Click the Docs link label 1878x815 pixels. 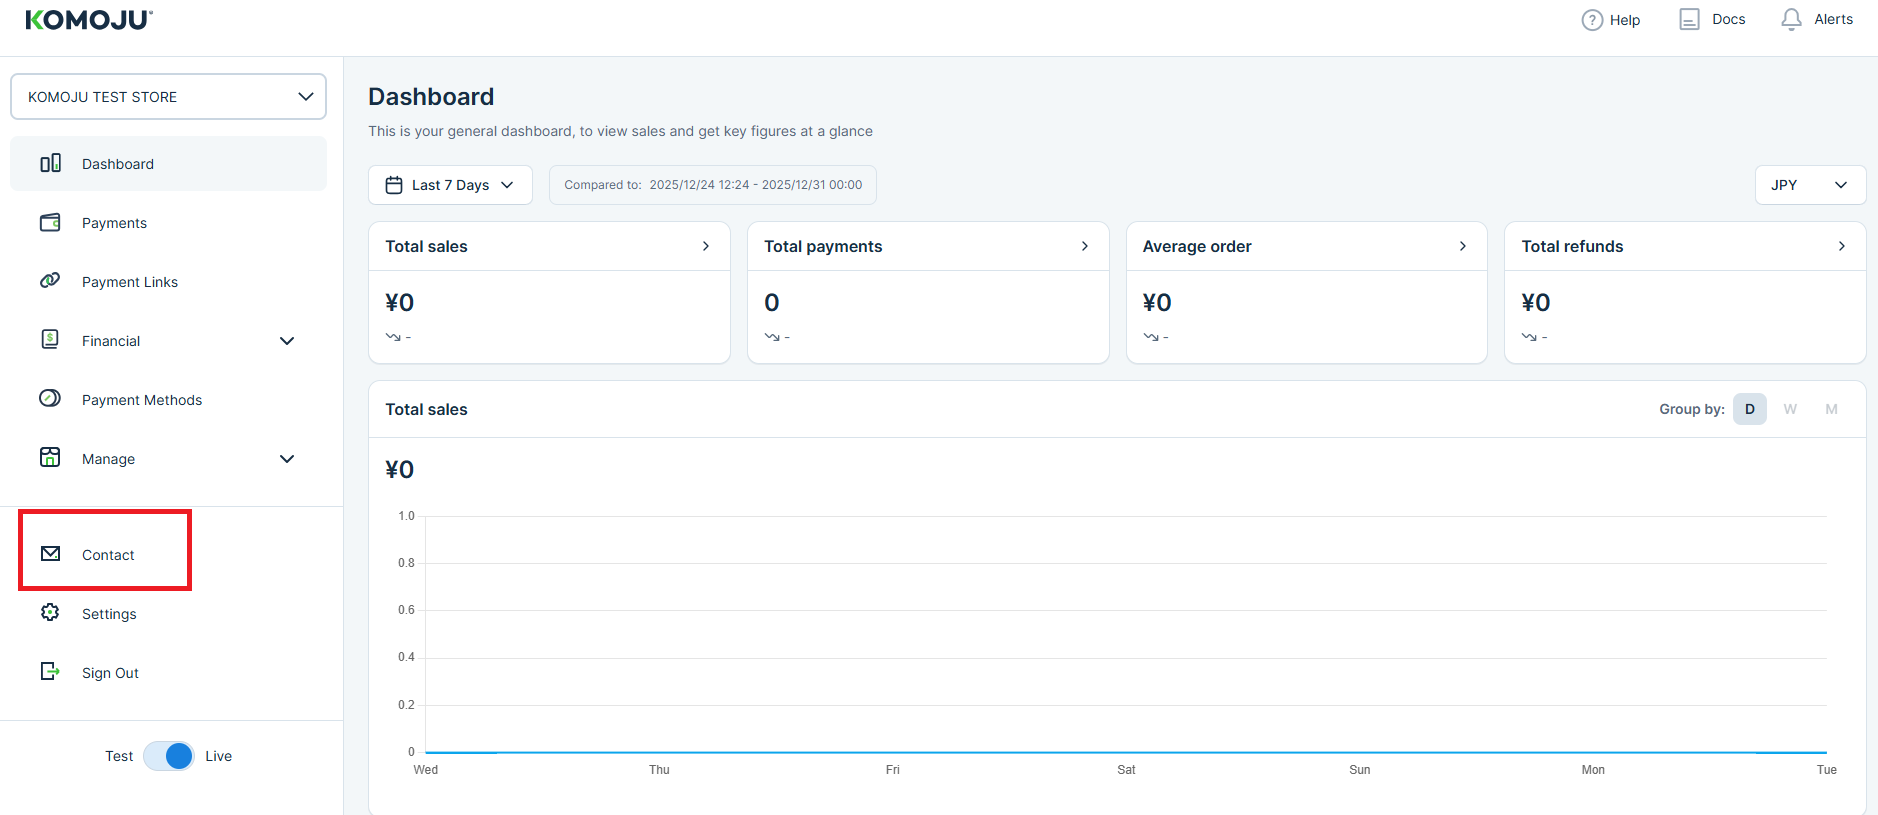click(x=1728, y=19)
